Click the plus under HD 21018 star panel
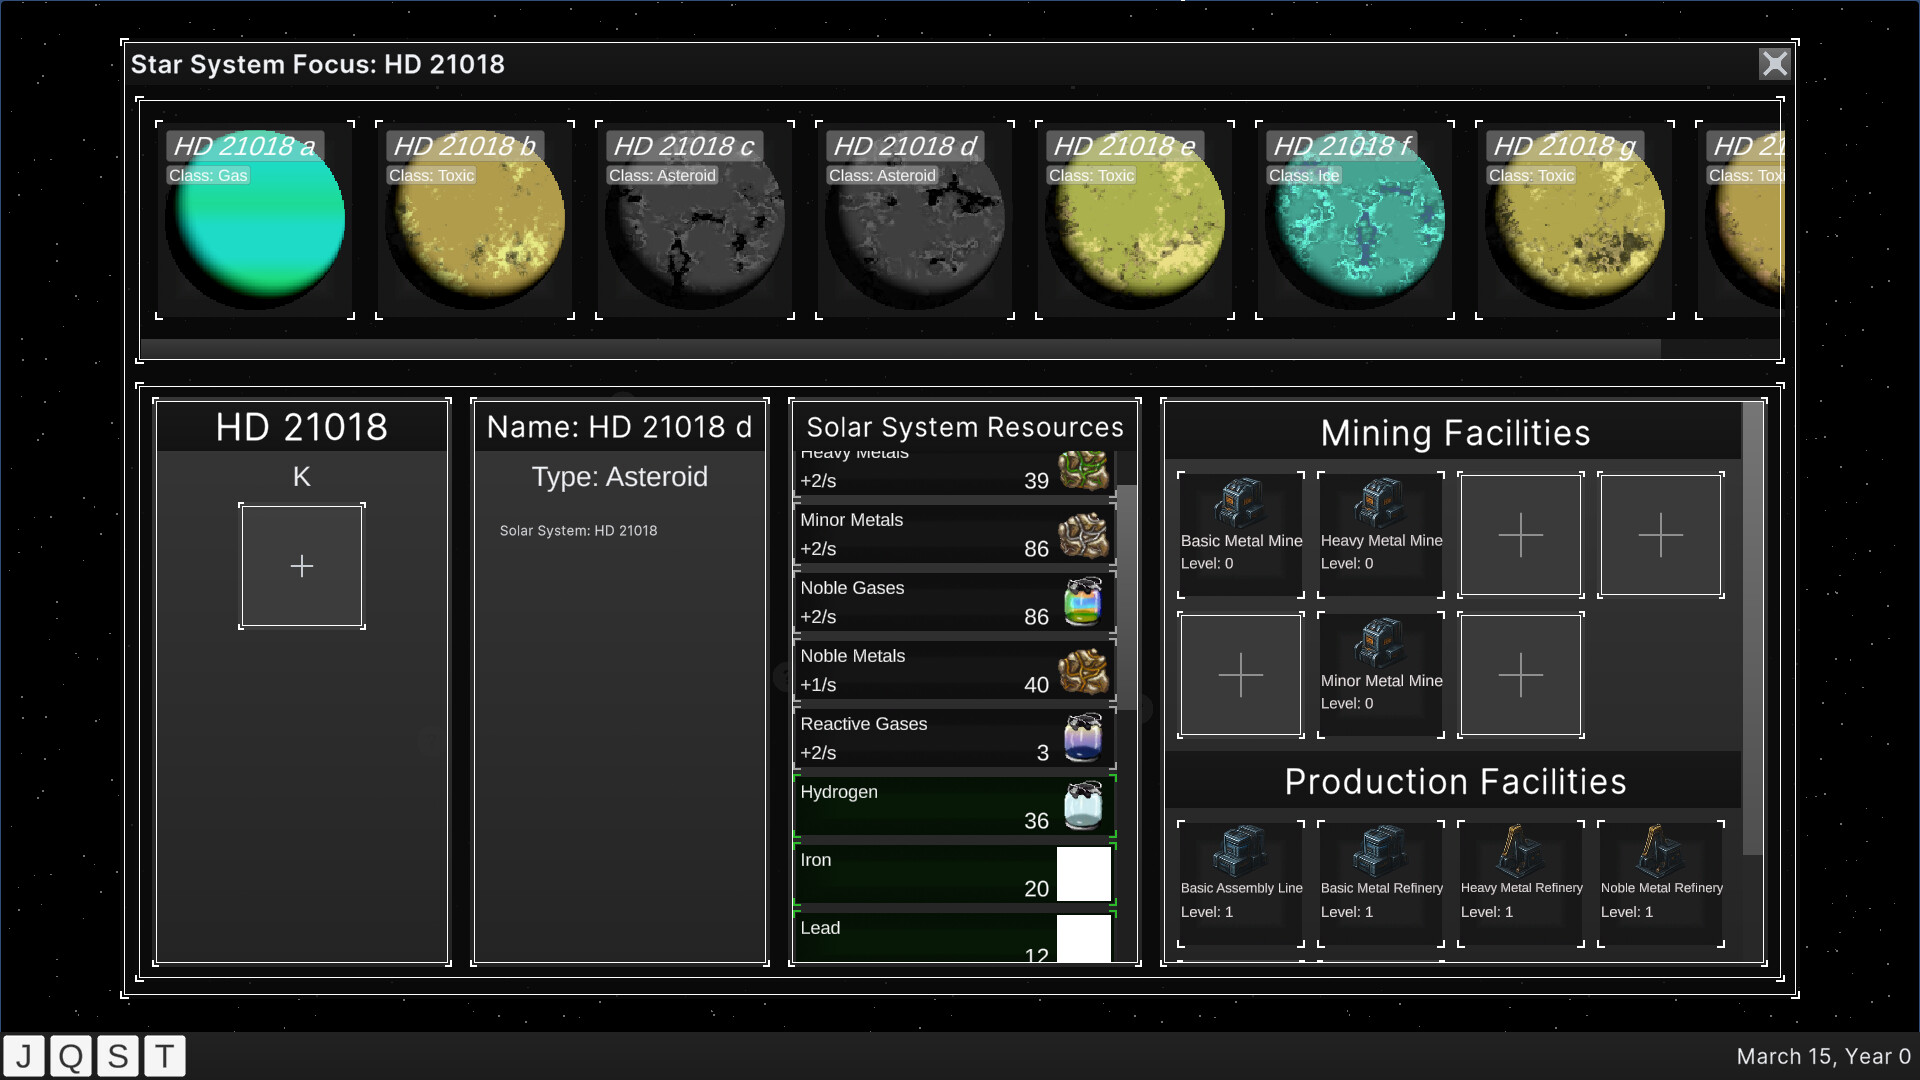The width and height of the screenshot is (1920, 1080). click(301, 565)
